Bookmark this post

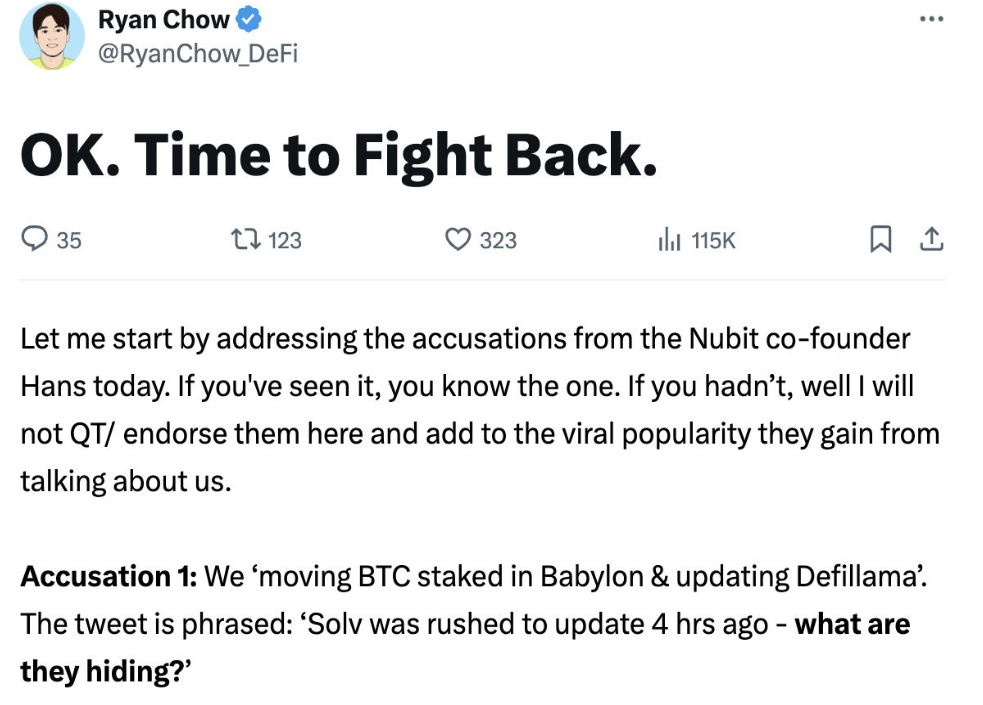click(x=881, y=239)
